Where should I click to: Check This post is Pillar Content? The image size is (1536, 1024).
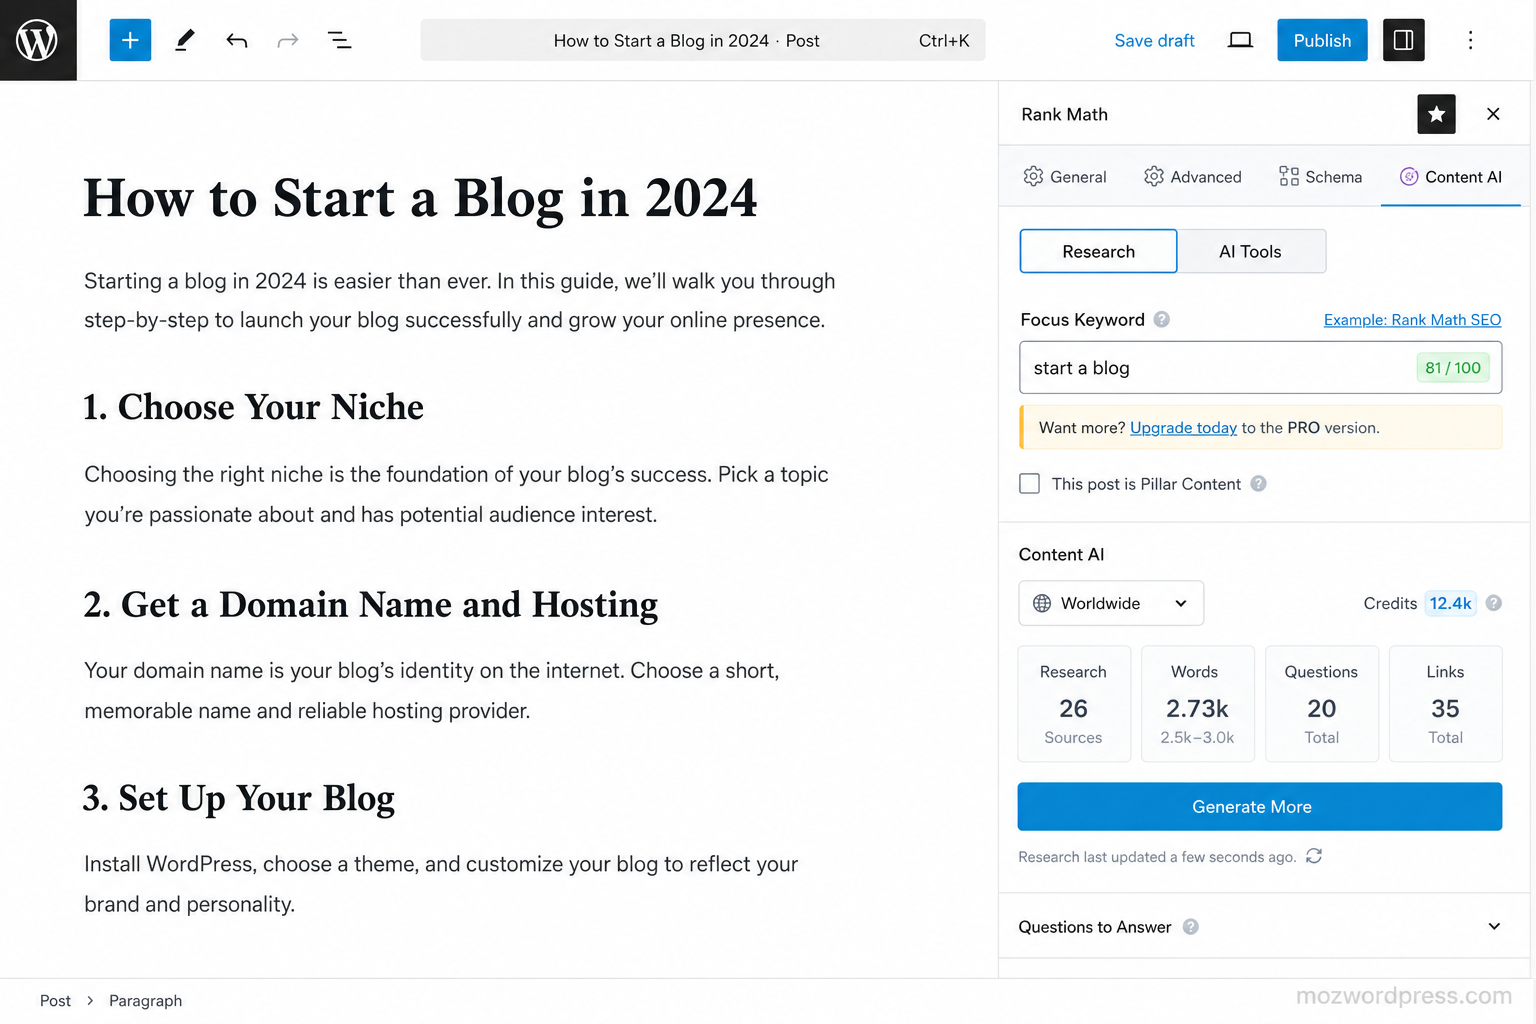click(1029, 484)
